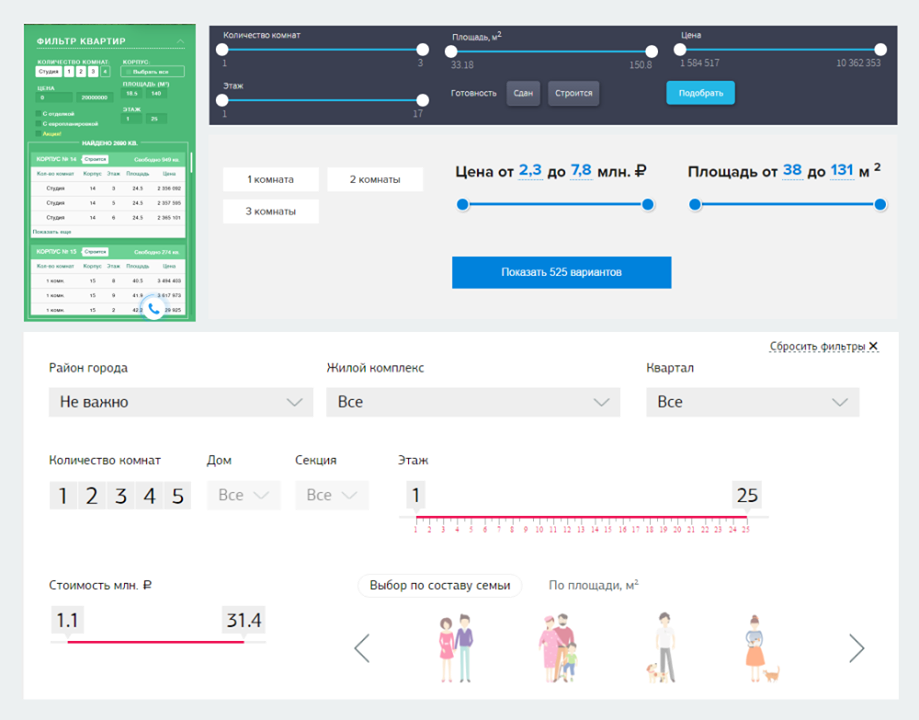This screenshot has height=720, width=919.
Task: Click «Сбросить фильтры» reset link
Action: tap(823, 347)
